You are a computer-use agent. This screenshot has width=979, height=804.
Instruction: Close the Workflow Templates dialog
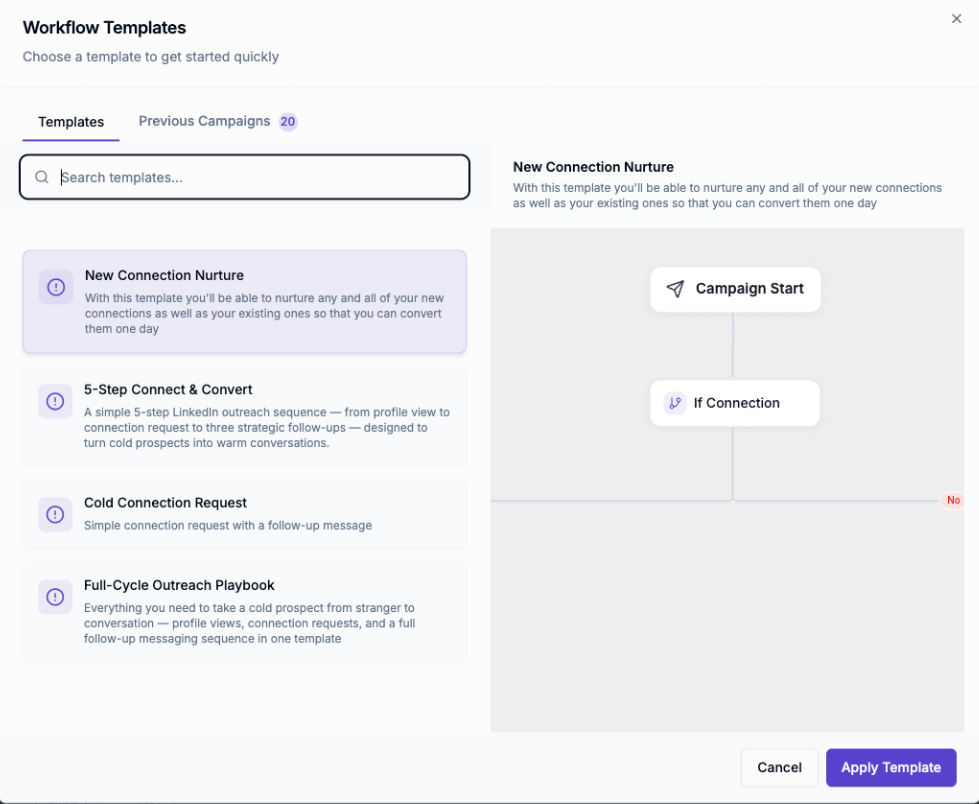(x=956, y=19)
